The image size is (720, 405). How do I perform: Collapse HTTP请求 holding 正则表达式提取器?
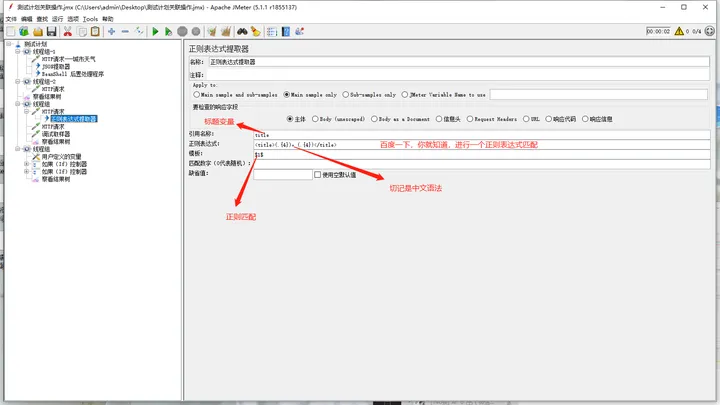pyautogui.click(x=26, y=112)
